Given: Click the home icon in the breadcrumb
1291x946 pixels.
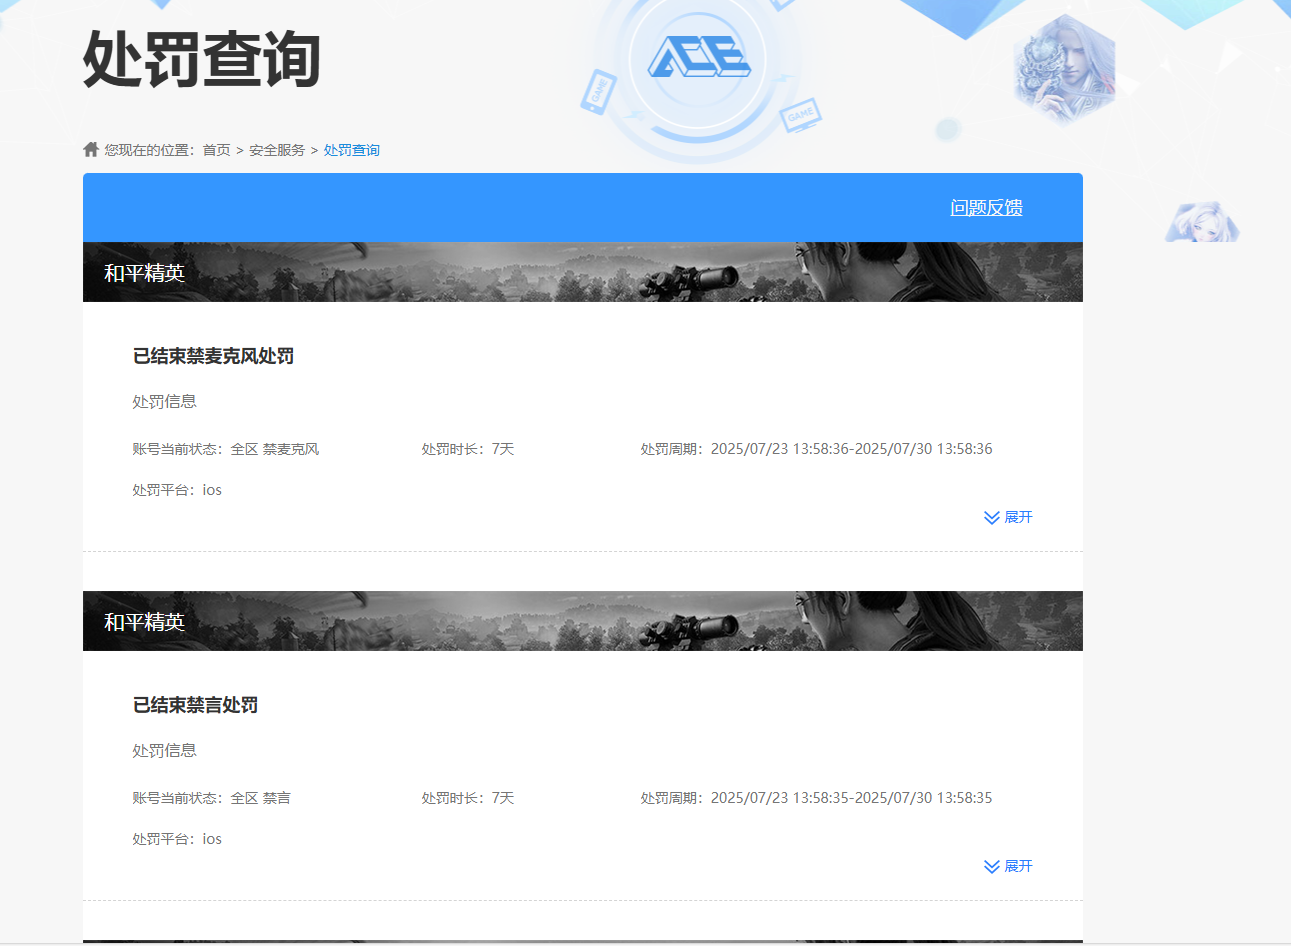Looking at the screenshot, I should click(x=91, y=149).
